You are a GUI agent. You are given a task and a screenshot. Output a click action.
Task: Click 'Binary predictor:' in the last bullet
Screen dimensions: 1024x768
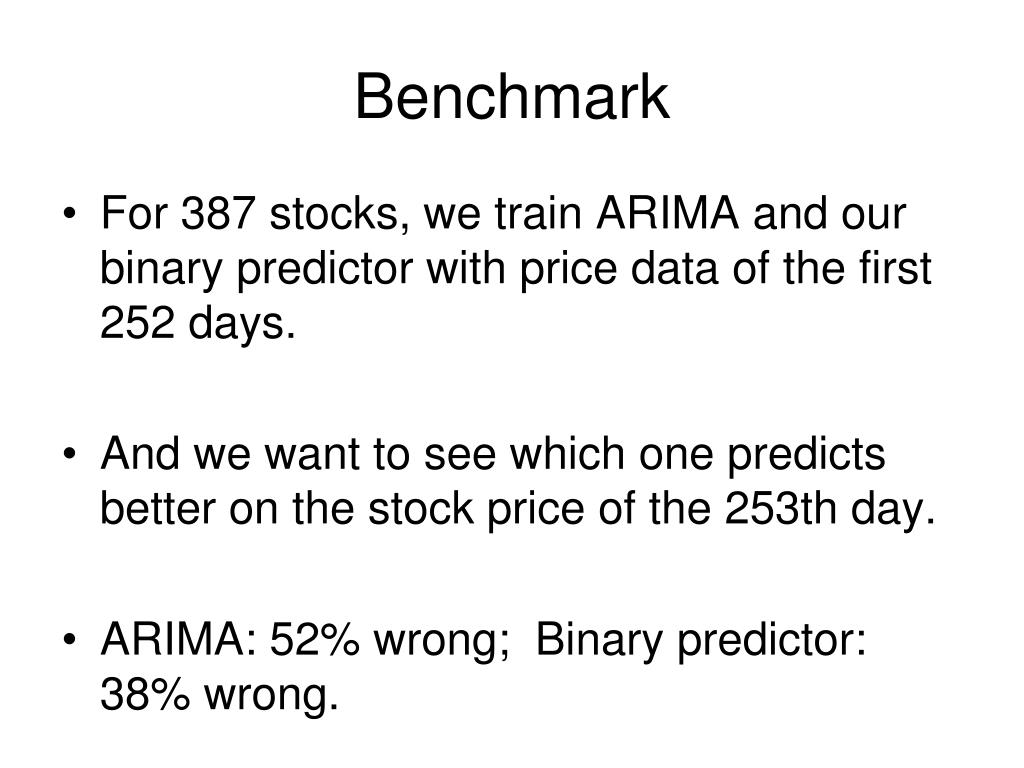[701, 640]
